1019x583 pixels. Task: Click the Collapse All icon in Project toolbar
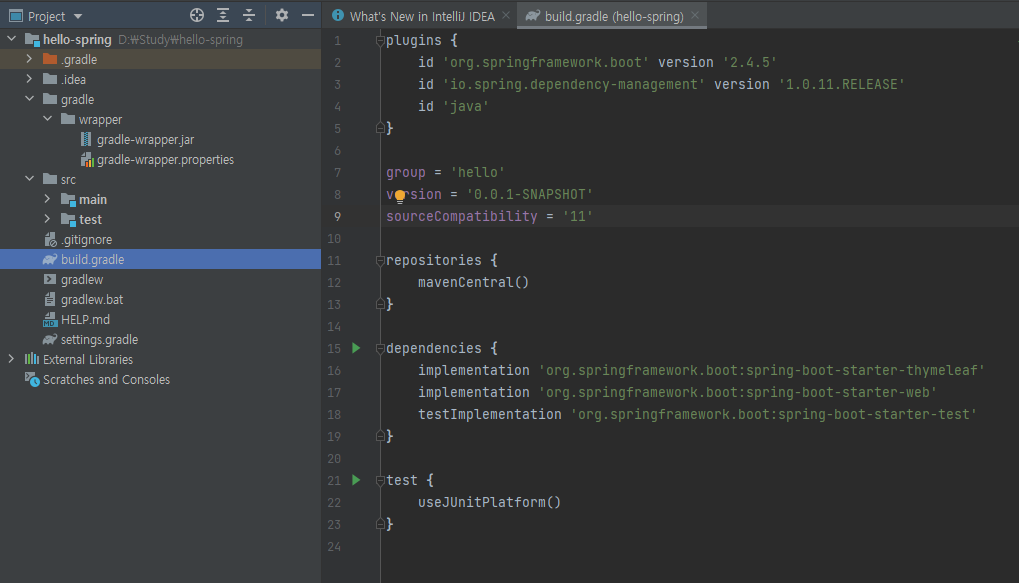pos(249,16)
